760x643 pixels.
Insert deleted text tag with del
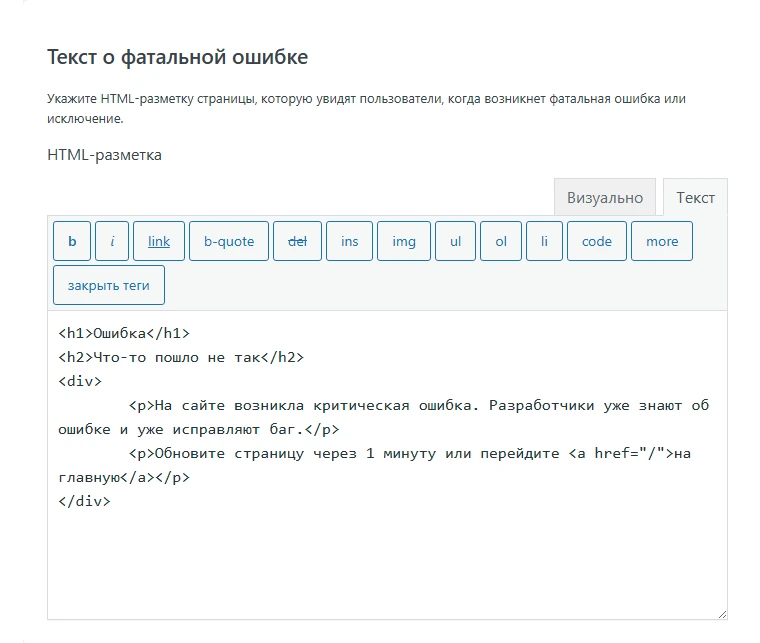[297, 241]
